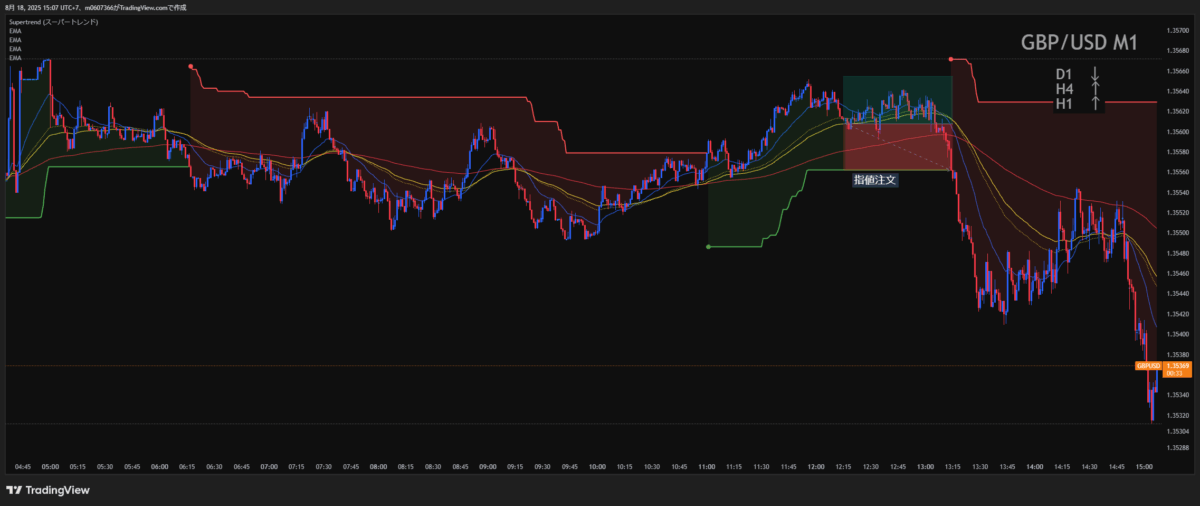Select the last EMA legend entry
Screen dimensions: 1200x506
(x=15, y=58)
